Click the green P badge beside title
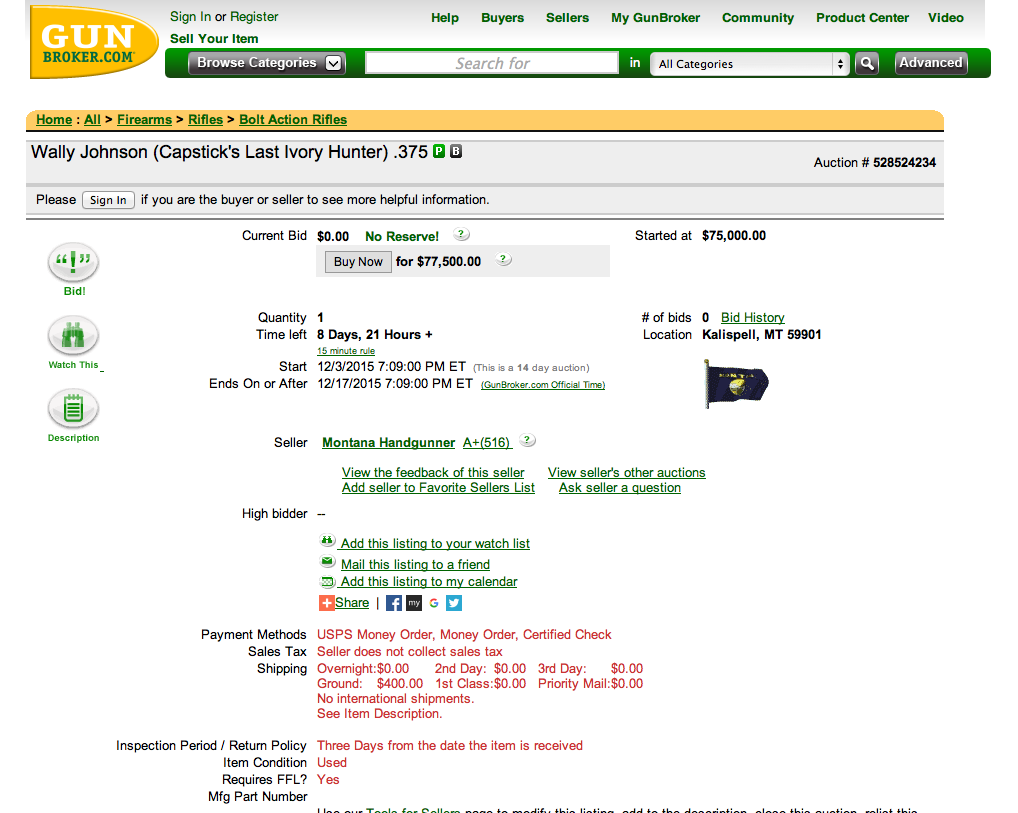The image size is (1018, 813). click(439, 151)
